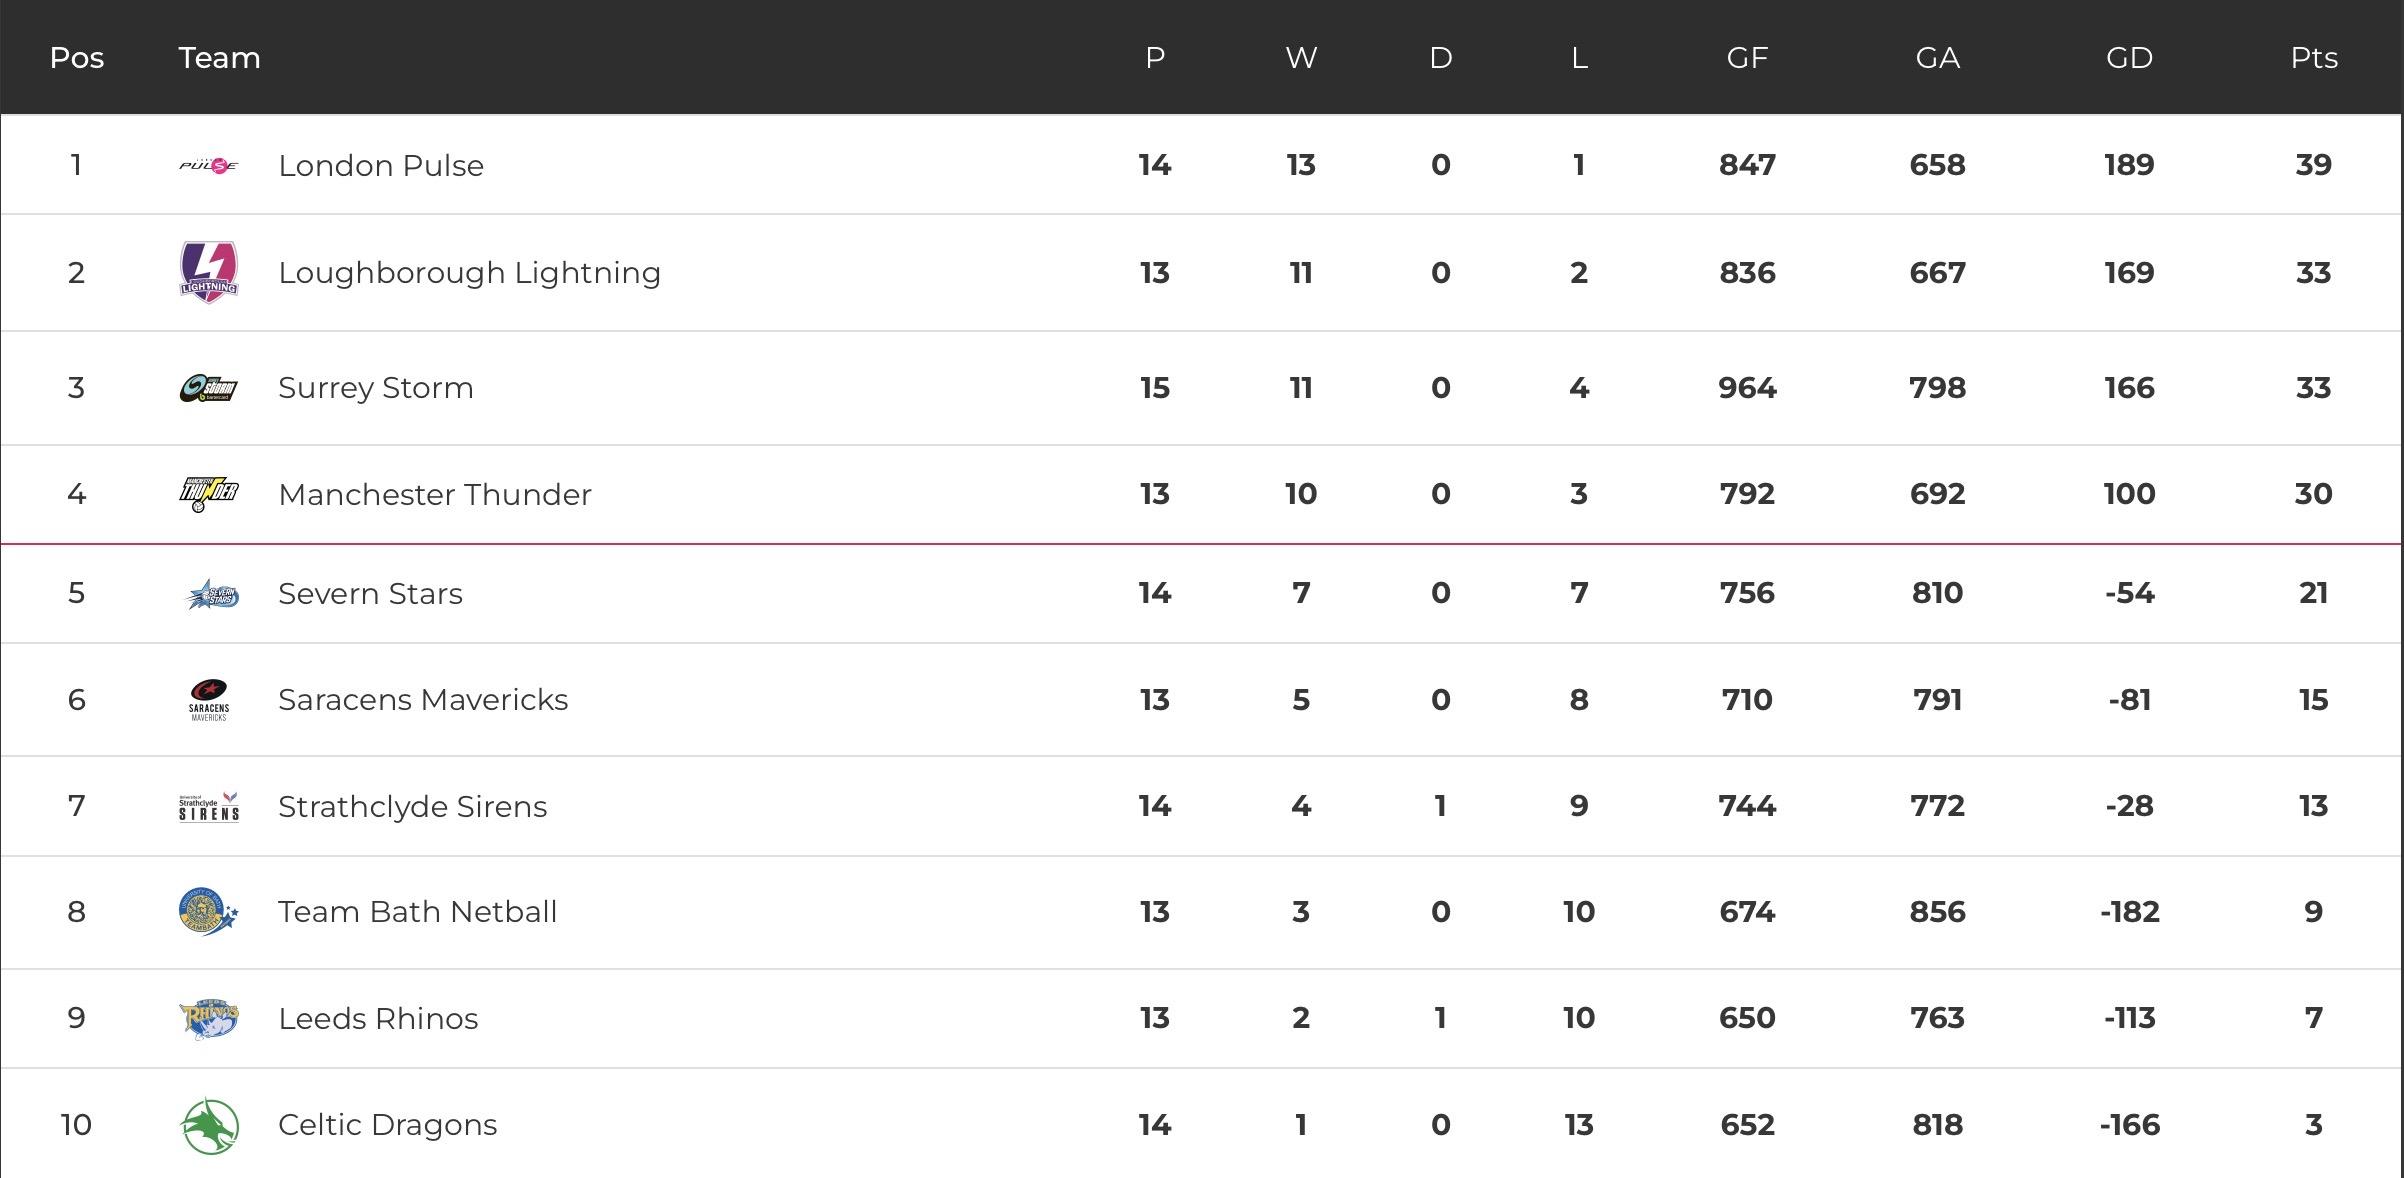Select the Celtic Dragons team name

387,1125
